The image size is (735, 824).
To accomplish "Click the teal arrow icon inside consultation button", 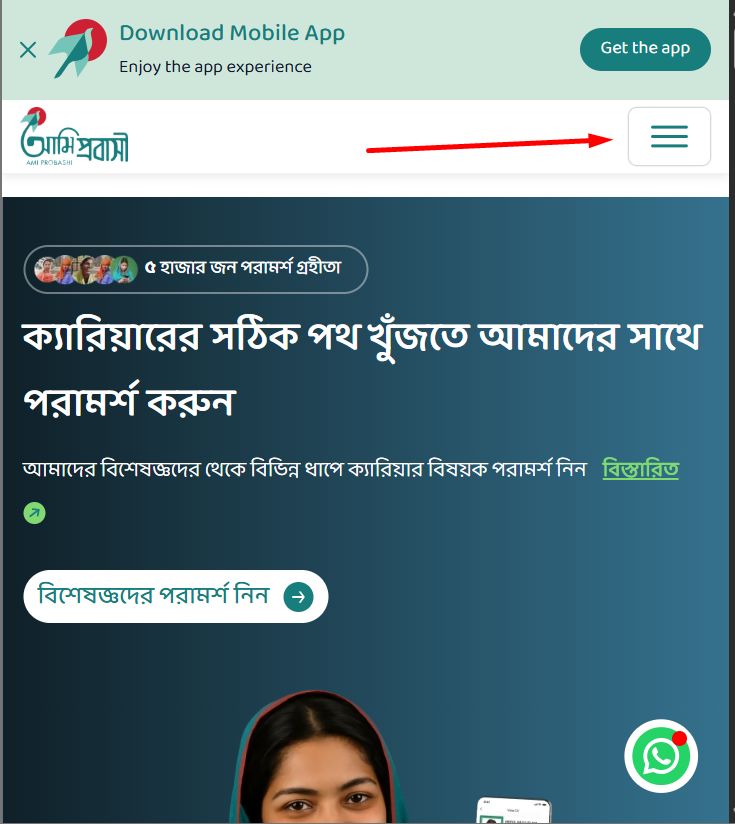I will click(x=298, y=596).
